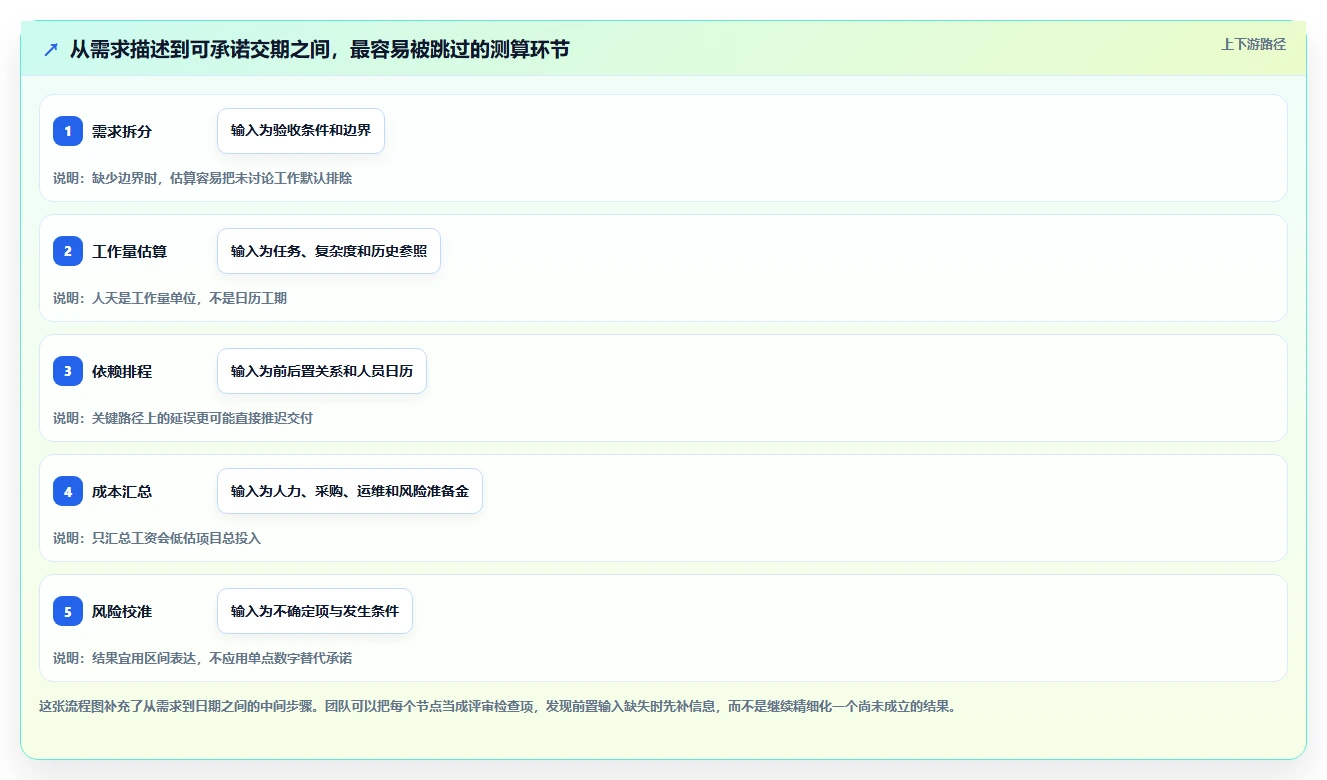Select the 输入为不确定项与发生条件 chip

(x=315, y=611)
